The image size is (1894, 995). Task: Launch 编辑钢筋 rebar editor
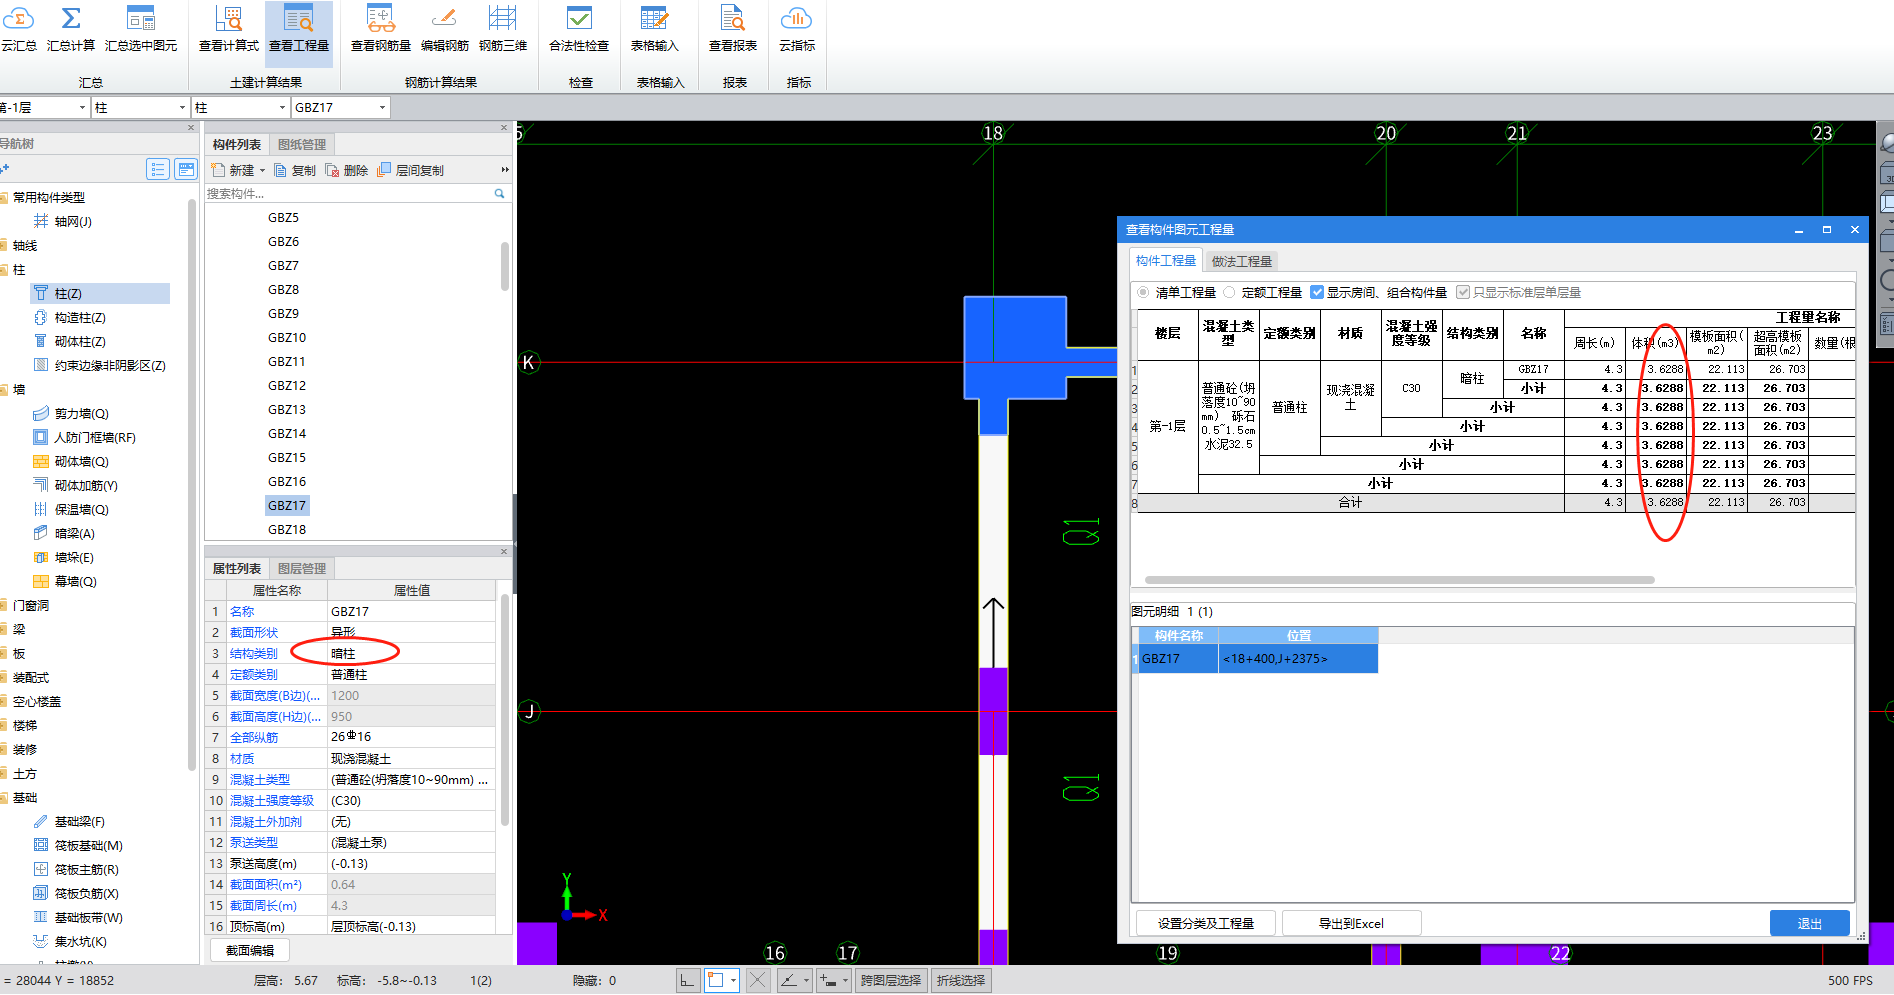[445, 28]
